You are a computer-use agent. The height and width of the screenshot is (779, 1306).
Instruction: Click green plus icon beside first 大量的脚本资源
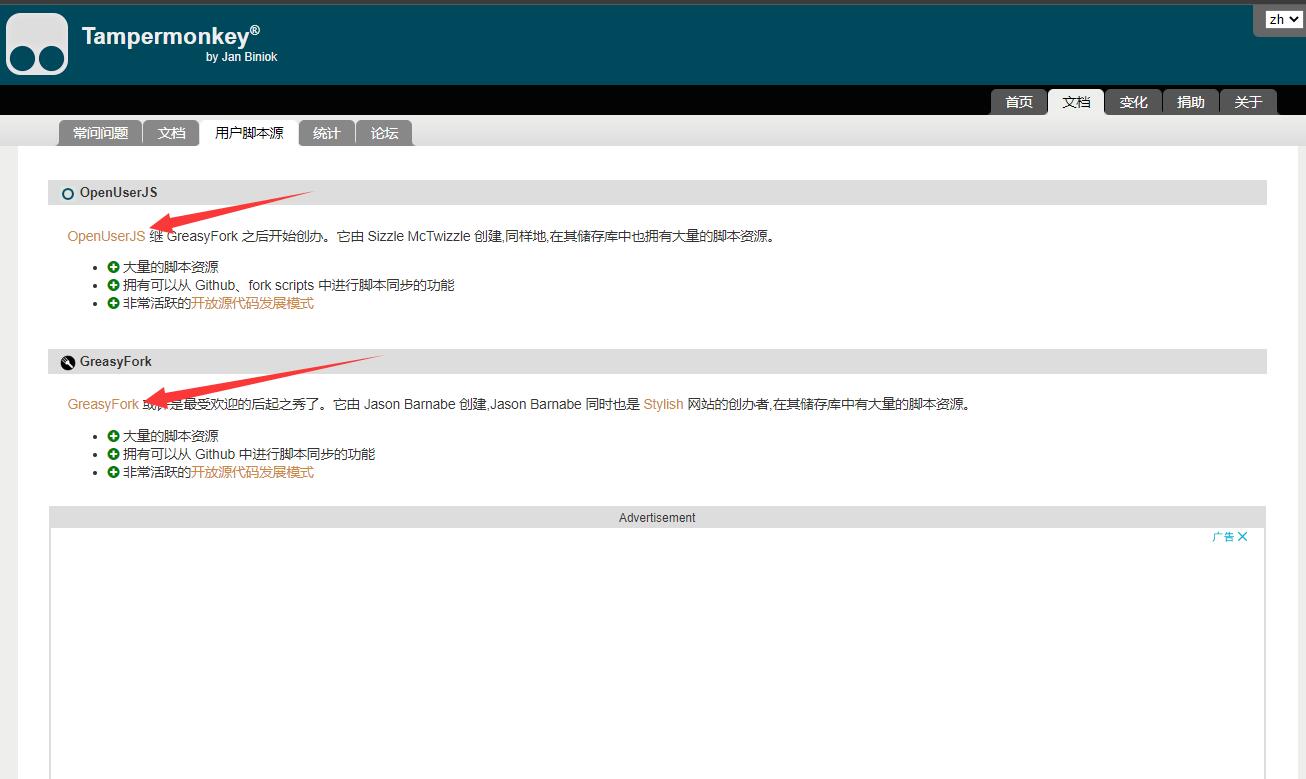click(x=113, y=267)
